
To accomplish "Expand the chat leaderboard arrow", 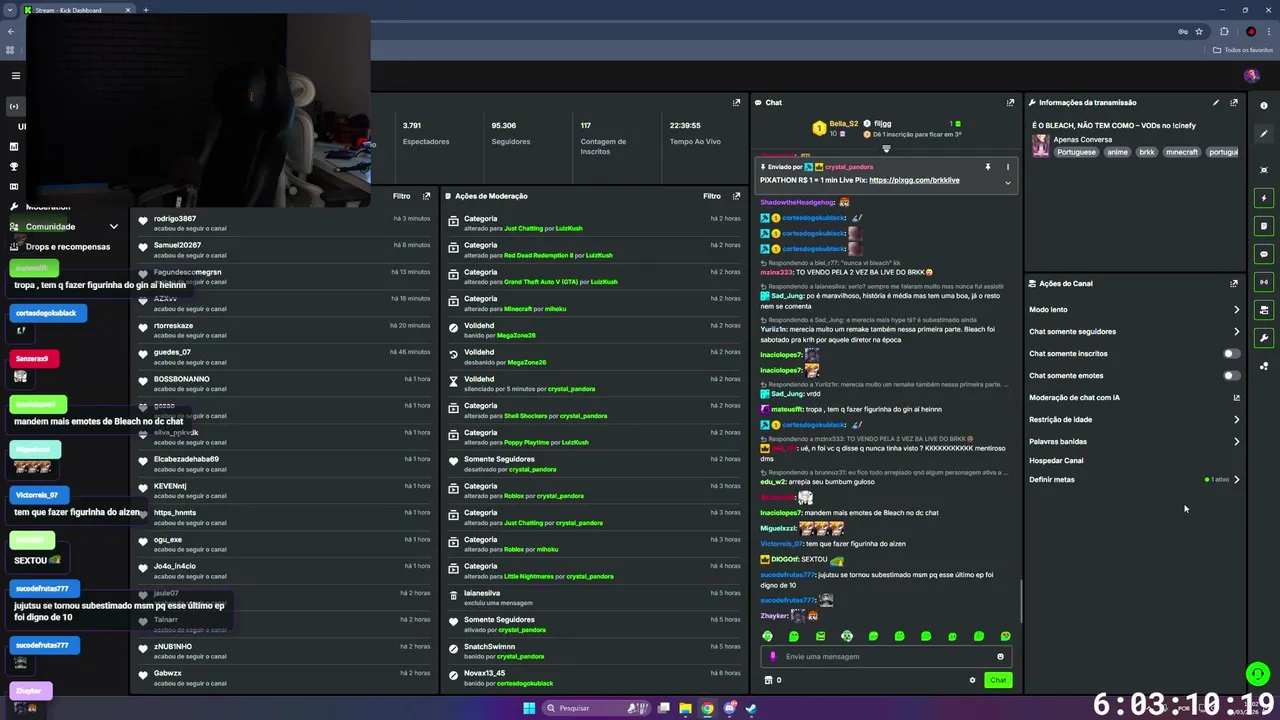I will [885, 149].
